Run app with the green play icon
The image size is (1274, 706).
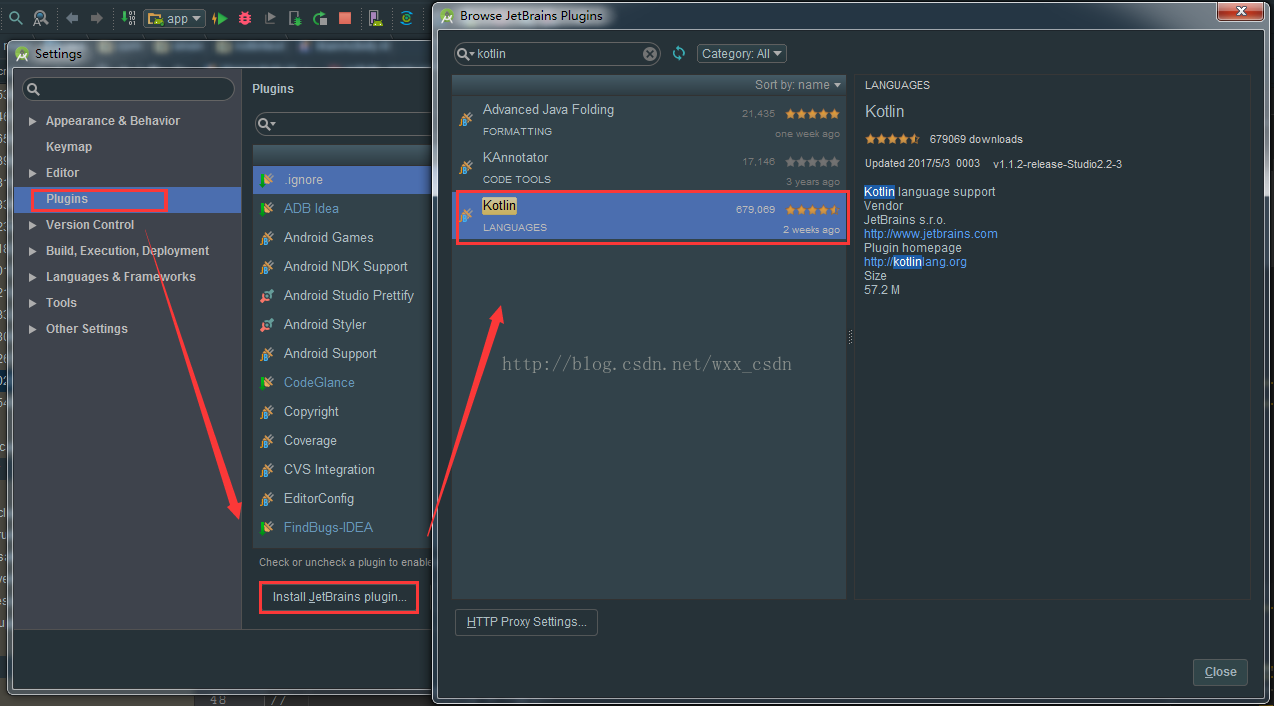220,18
